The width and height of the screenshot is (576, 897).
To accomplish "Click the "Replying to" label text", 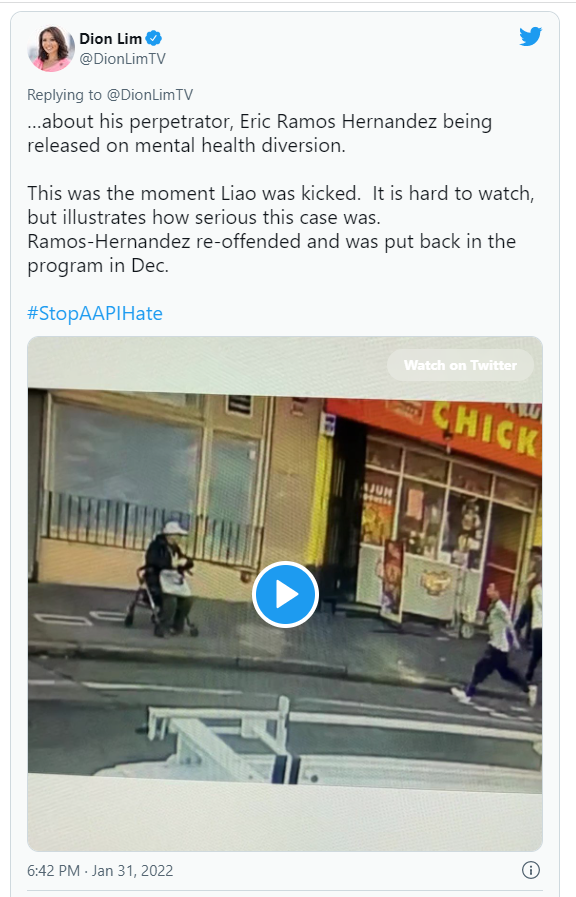I will coord(64,94).
